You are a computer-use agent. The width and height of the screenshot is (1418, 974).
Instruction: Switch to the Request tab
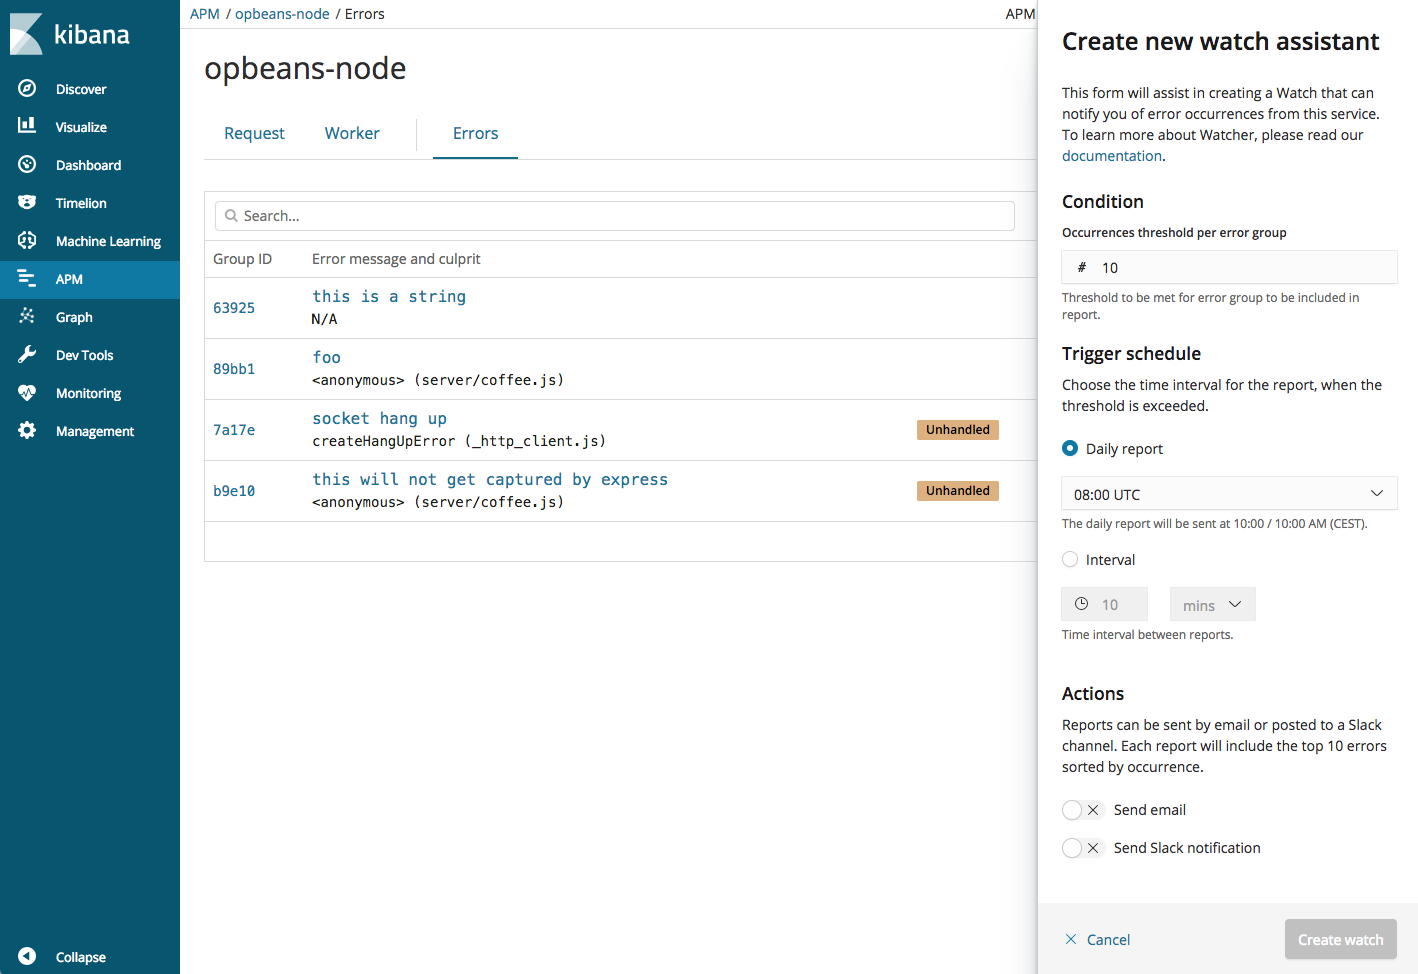(x=254, y=133)
